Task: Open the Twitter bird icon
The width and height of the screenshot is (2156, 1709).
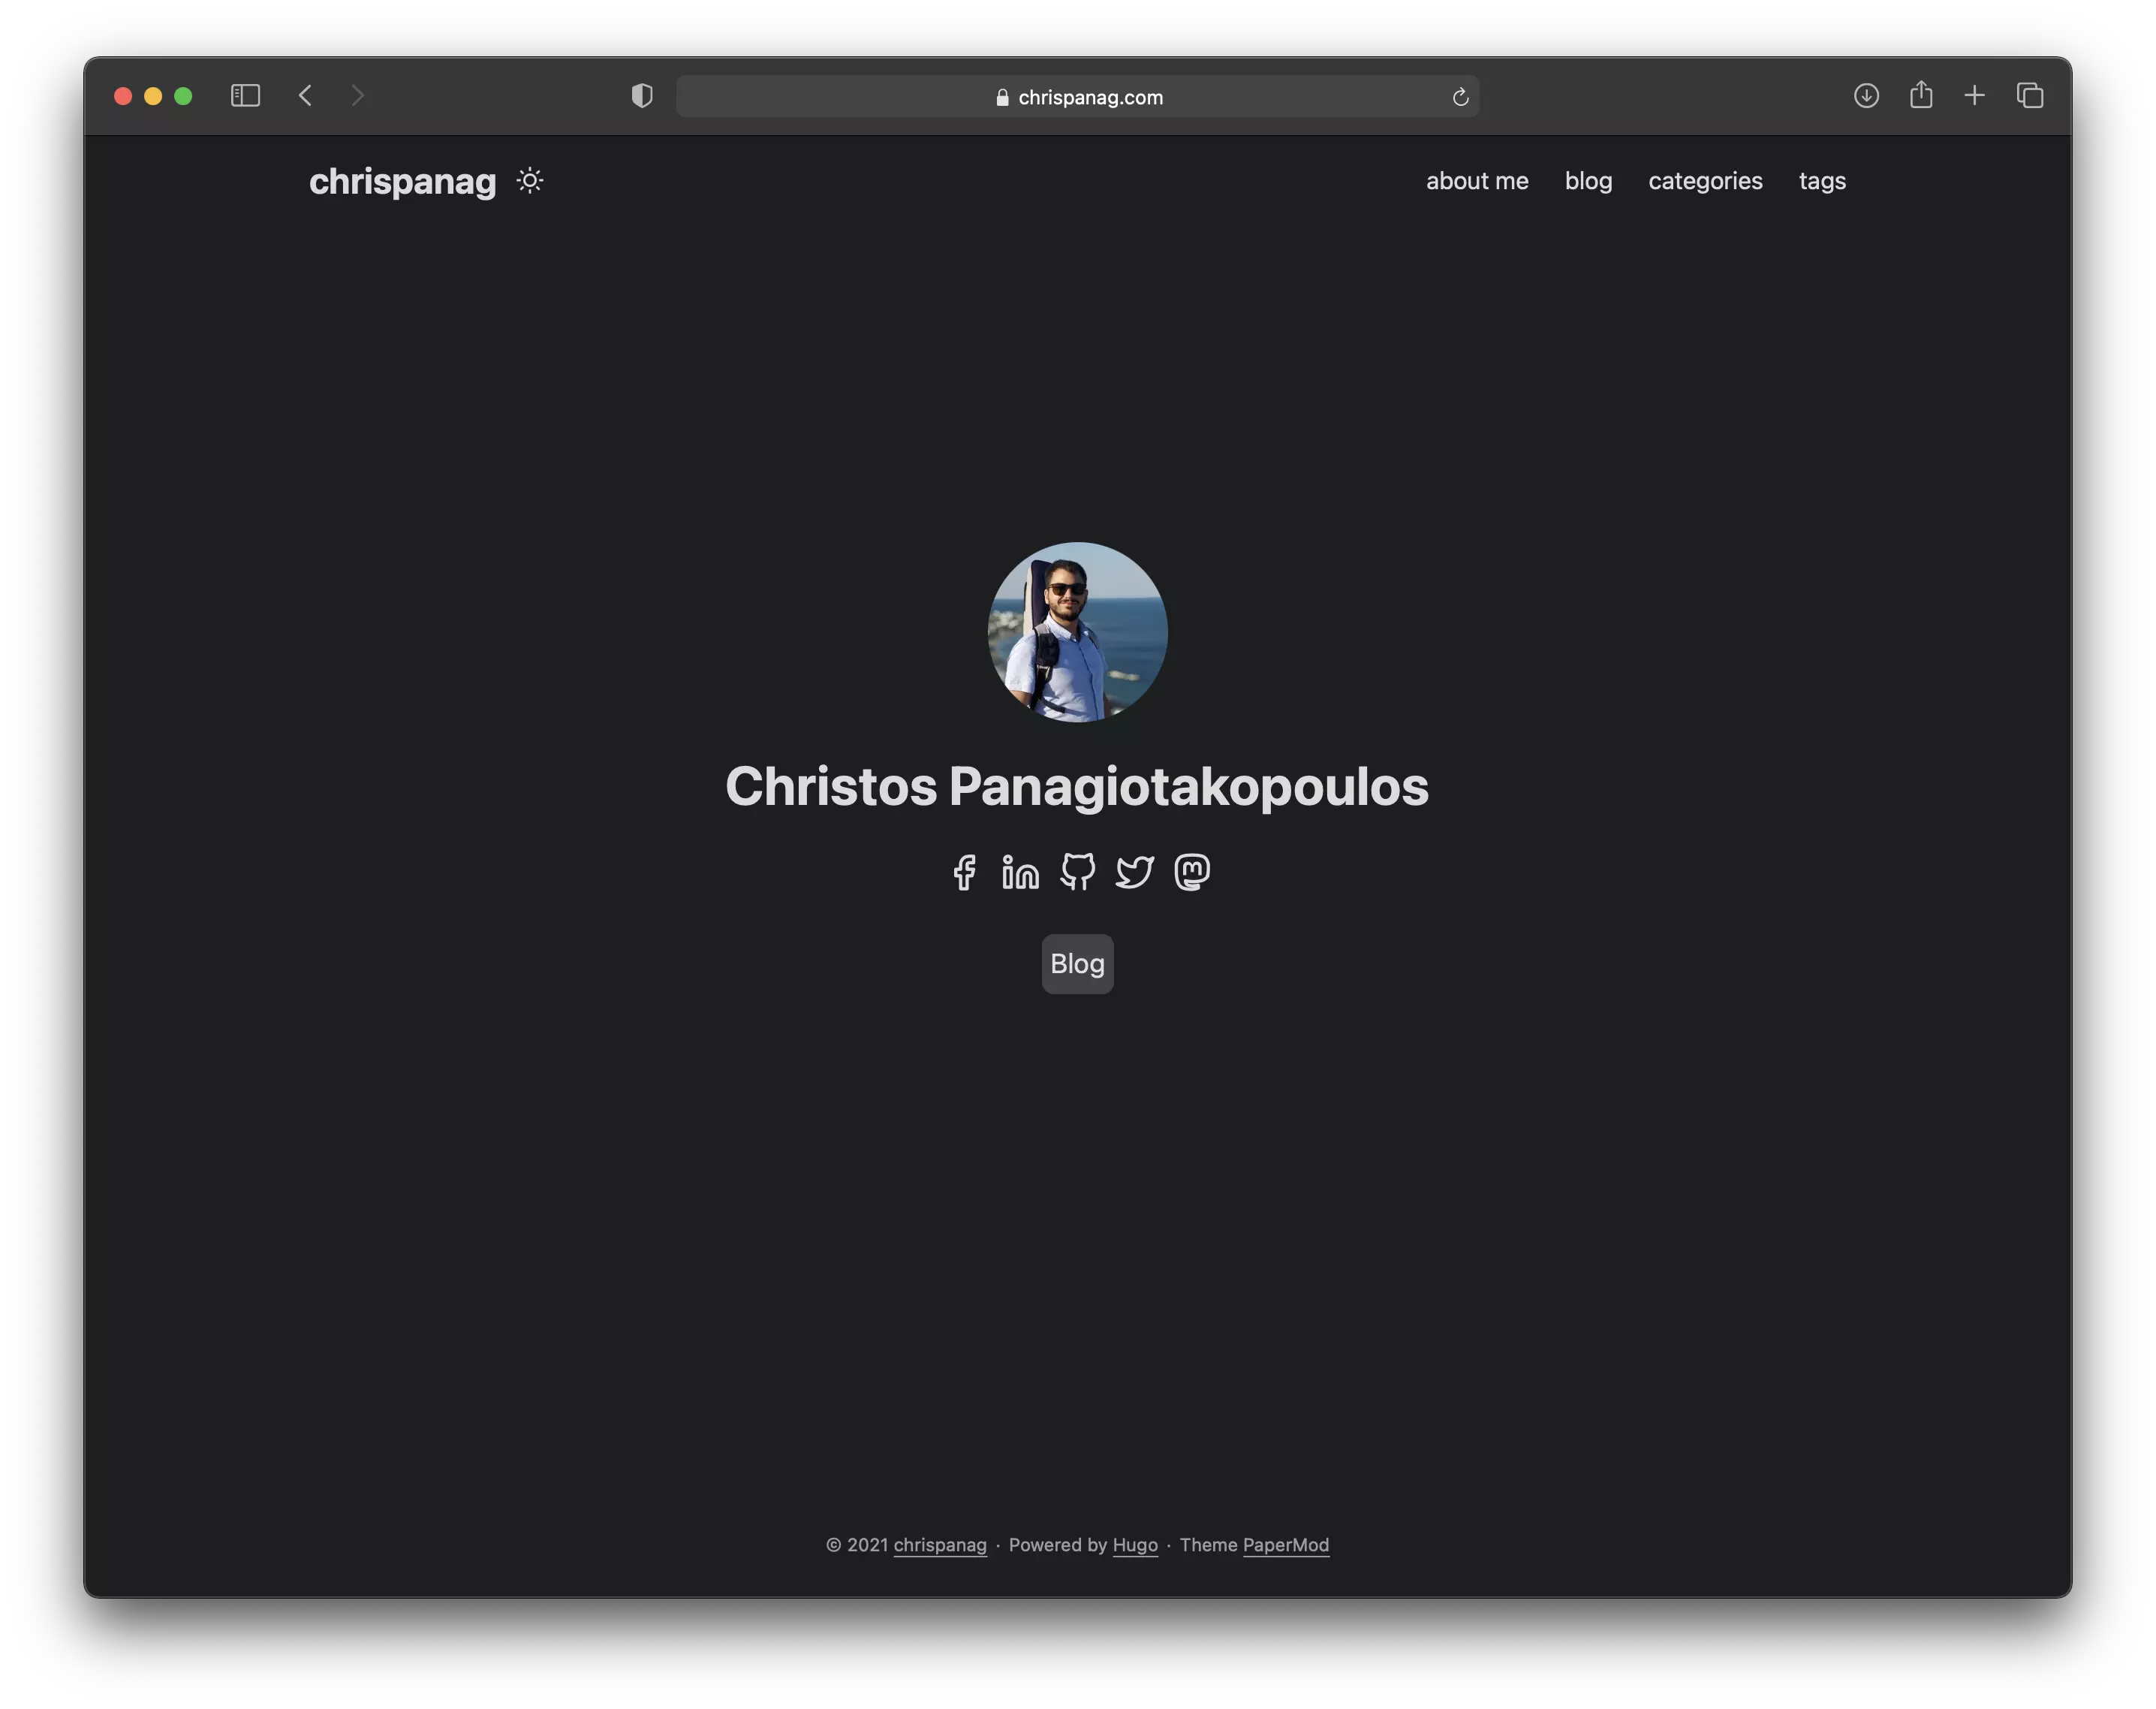Action: [x=1134, y=872]
